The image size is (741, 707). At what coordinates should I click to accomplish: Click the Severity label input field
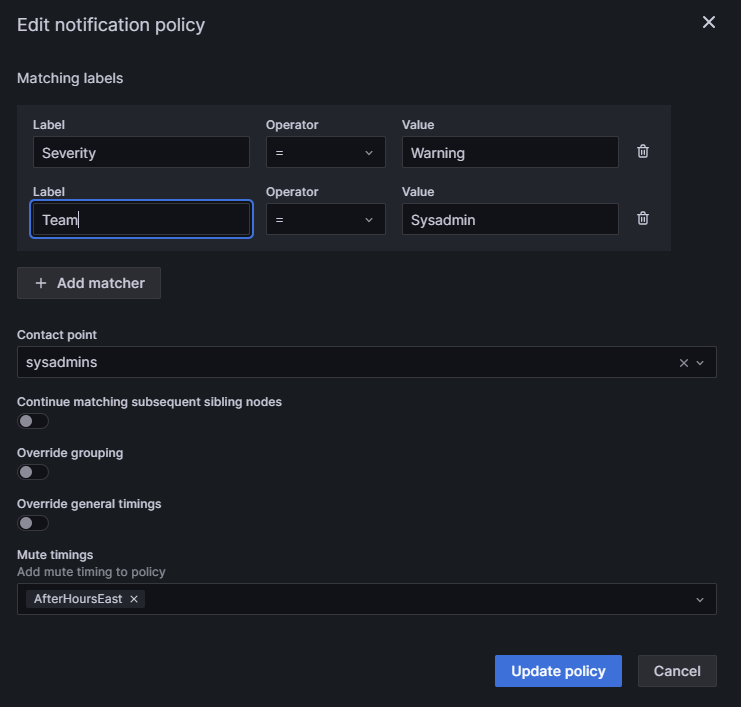[x=141, y=152]
